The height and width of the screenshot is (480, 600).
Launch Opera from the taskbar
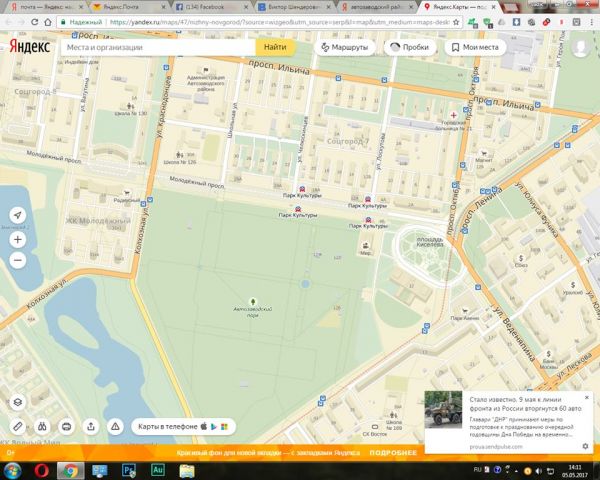point(42,471)
